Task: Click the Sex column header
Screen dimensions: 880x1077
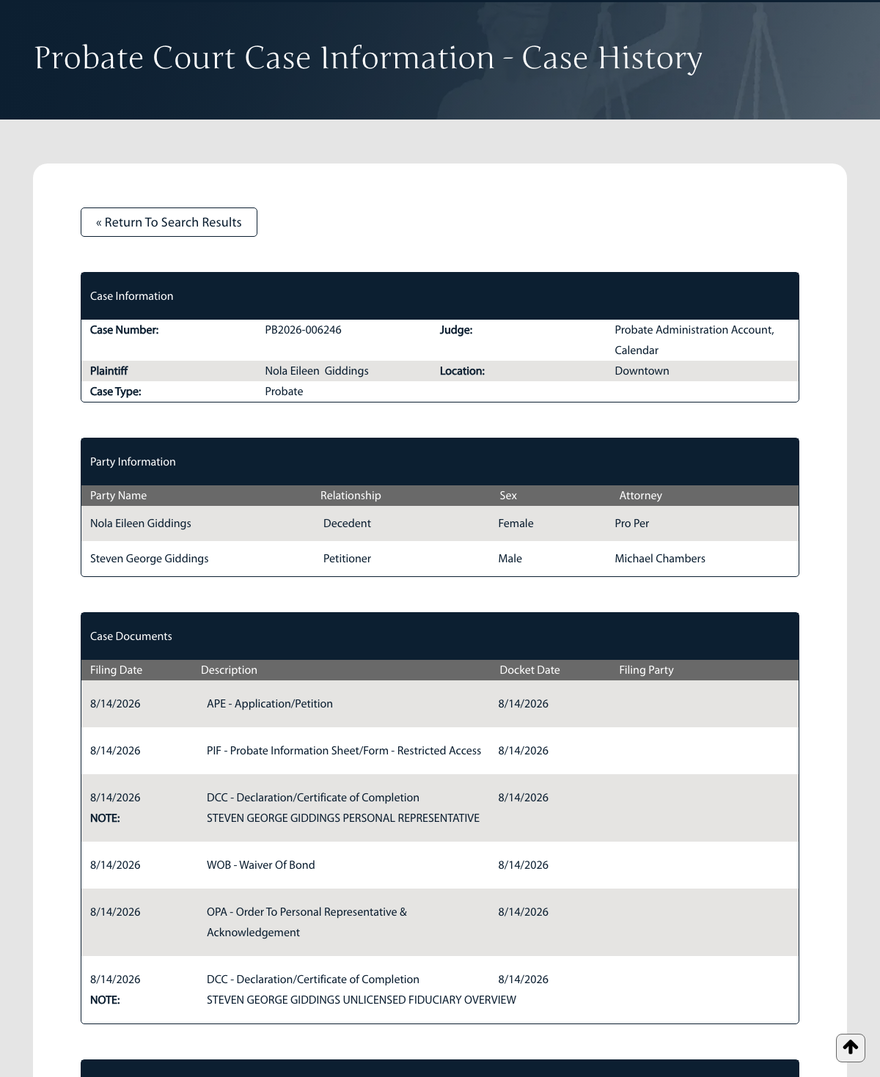Action: tap(508, 495)
